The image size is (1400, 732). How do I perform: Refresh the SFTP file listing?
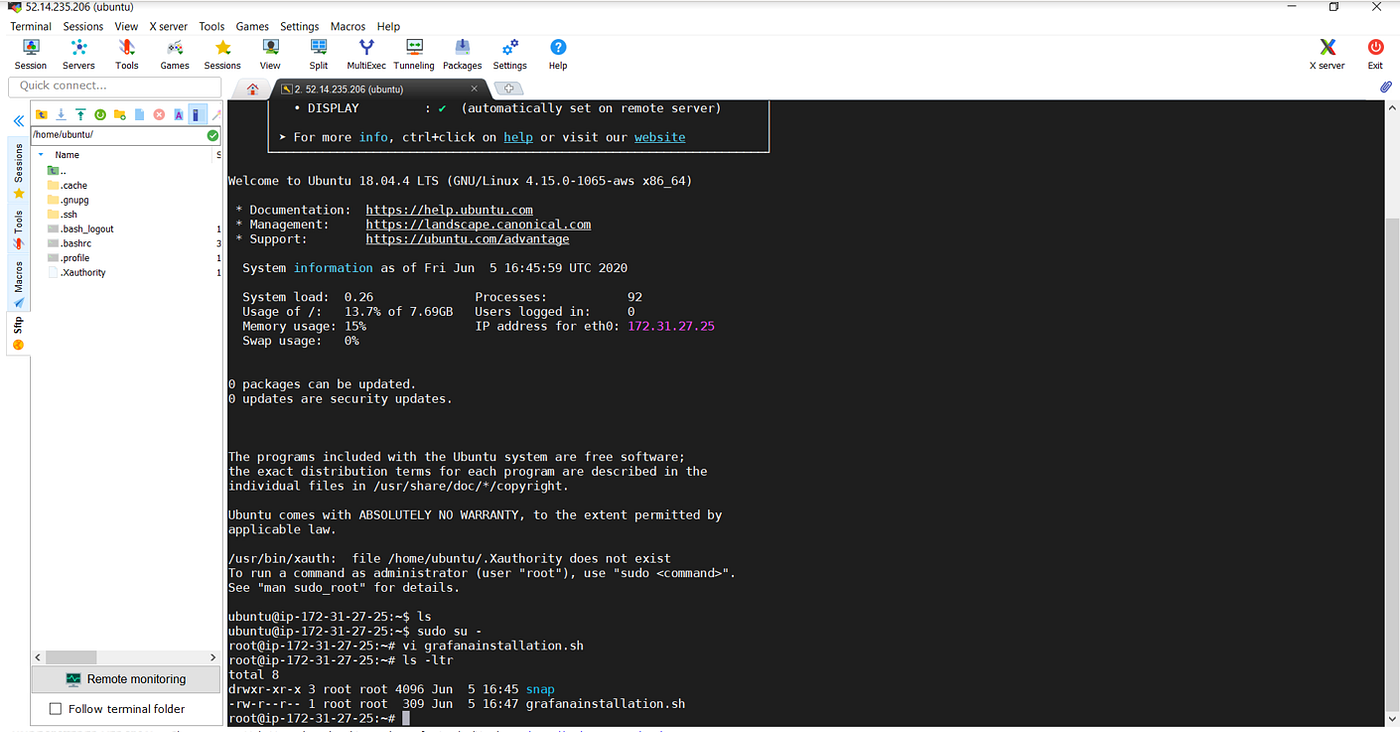[100, 114]
